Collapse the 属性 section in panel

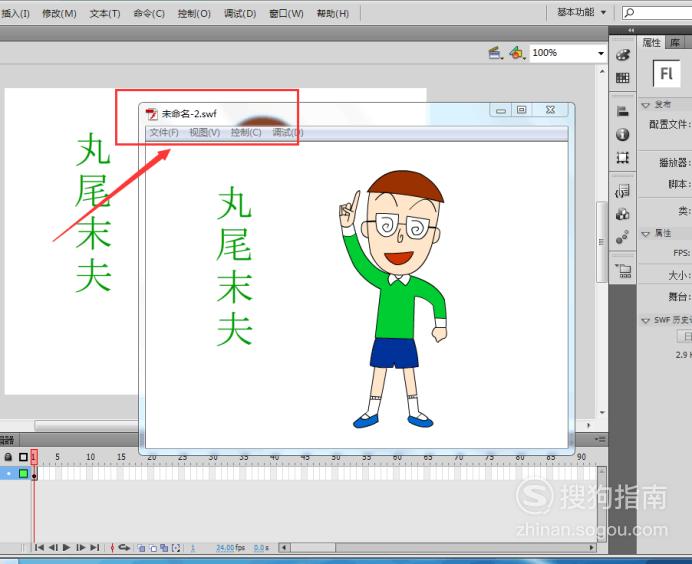tap(645, 233)
